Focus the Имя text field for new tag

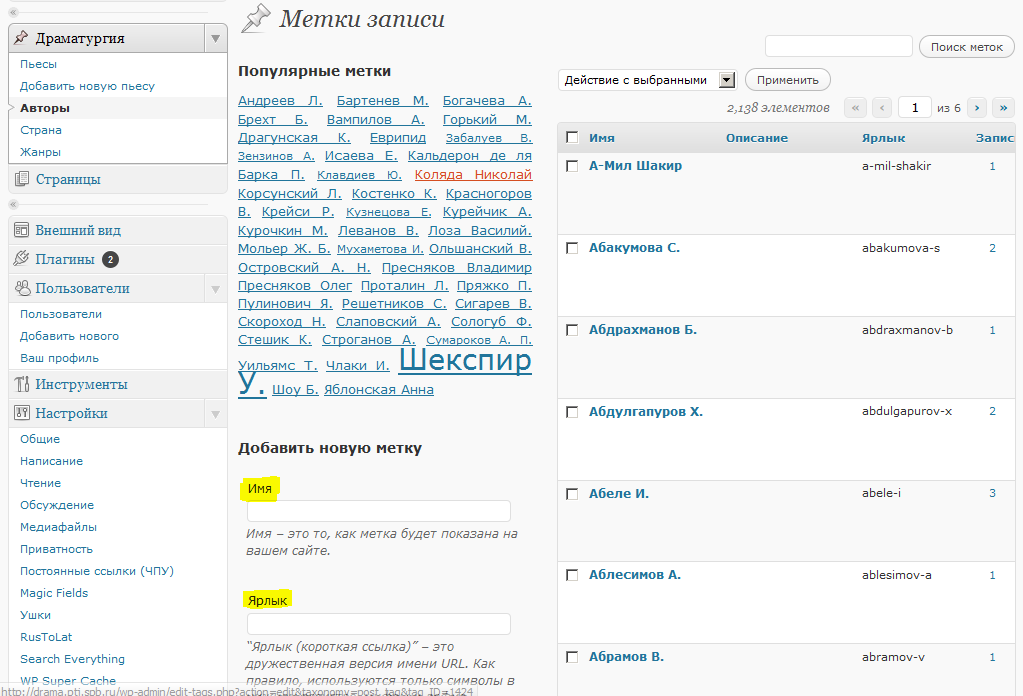[378, 511]
